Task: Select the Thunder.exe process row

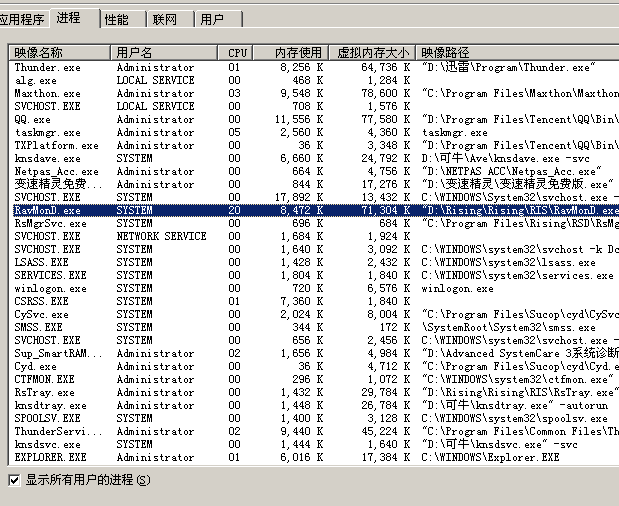Action: point(314,67)
